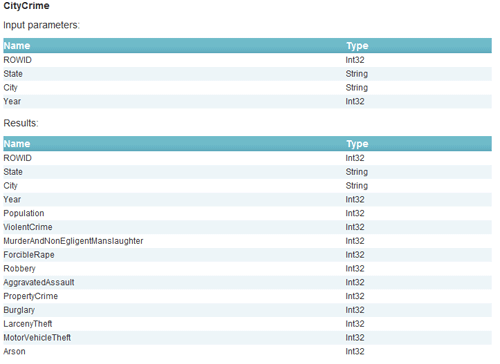Click the MotorVehicleTheft result name
500x364 pixels.
(37, 338)
